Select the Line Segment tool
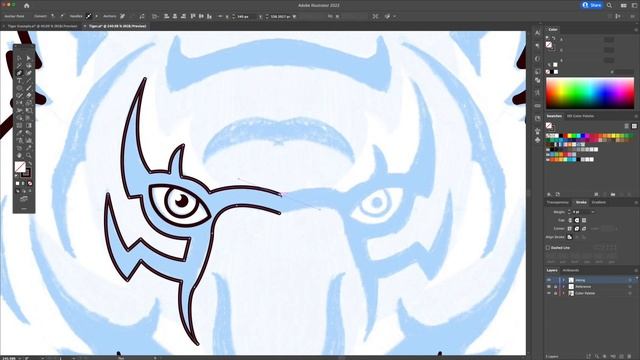This screenshot has height=360, width=640. (x=29, y=81)
